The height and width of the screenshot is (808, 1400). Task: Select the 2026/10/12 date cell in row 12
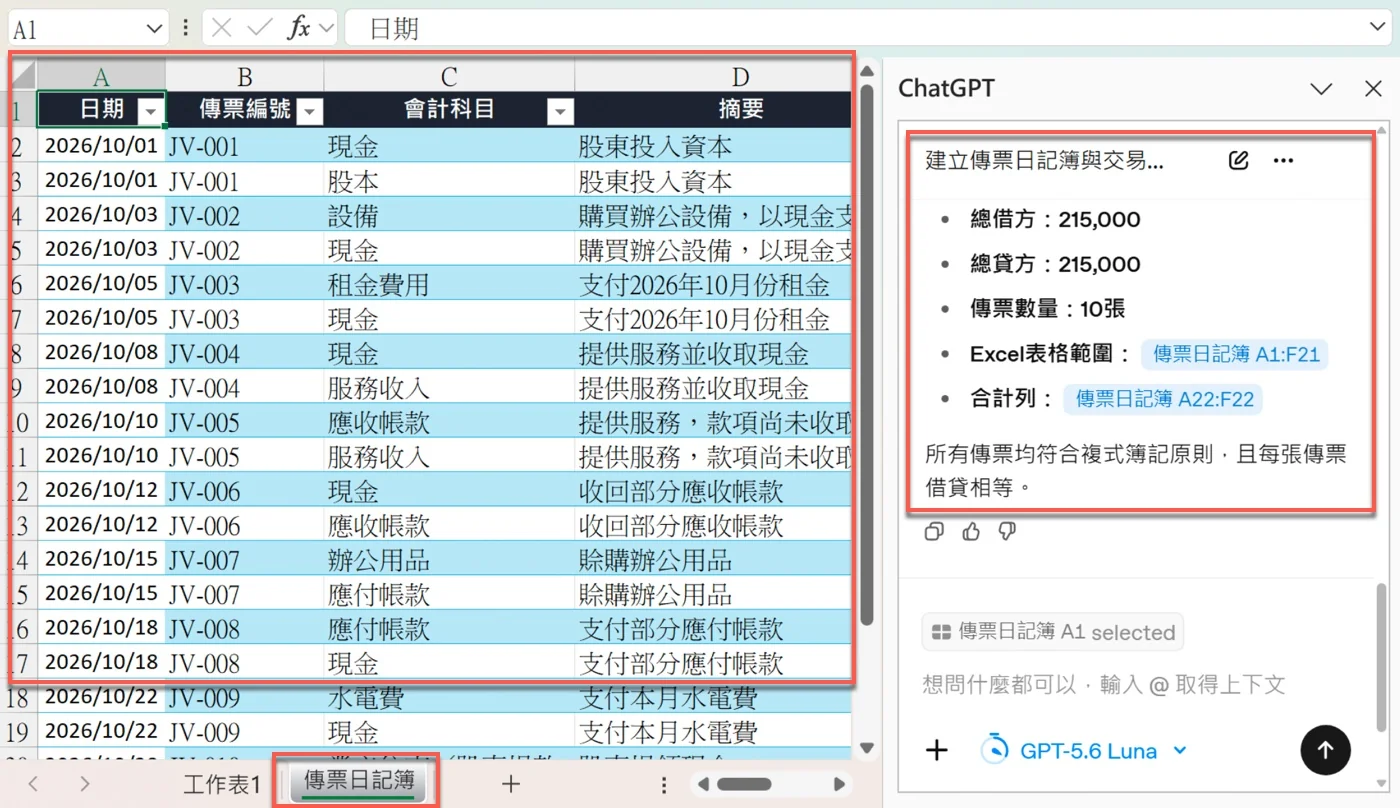click(101, 490)
